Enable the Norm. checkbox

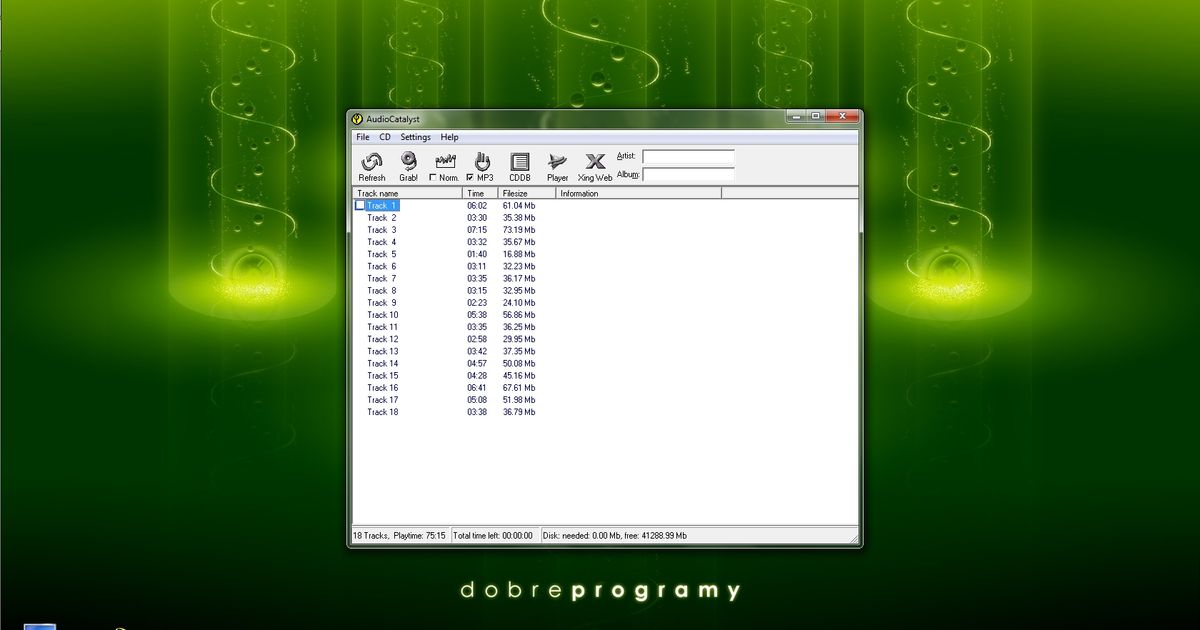432,178
